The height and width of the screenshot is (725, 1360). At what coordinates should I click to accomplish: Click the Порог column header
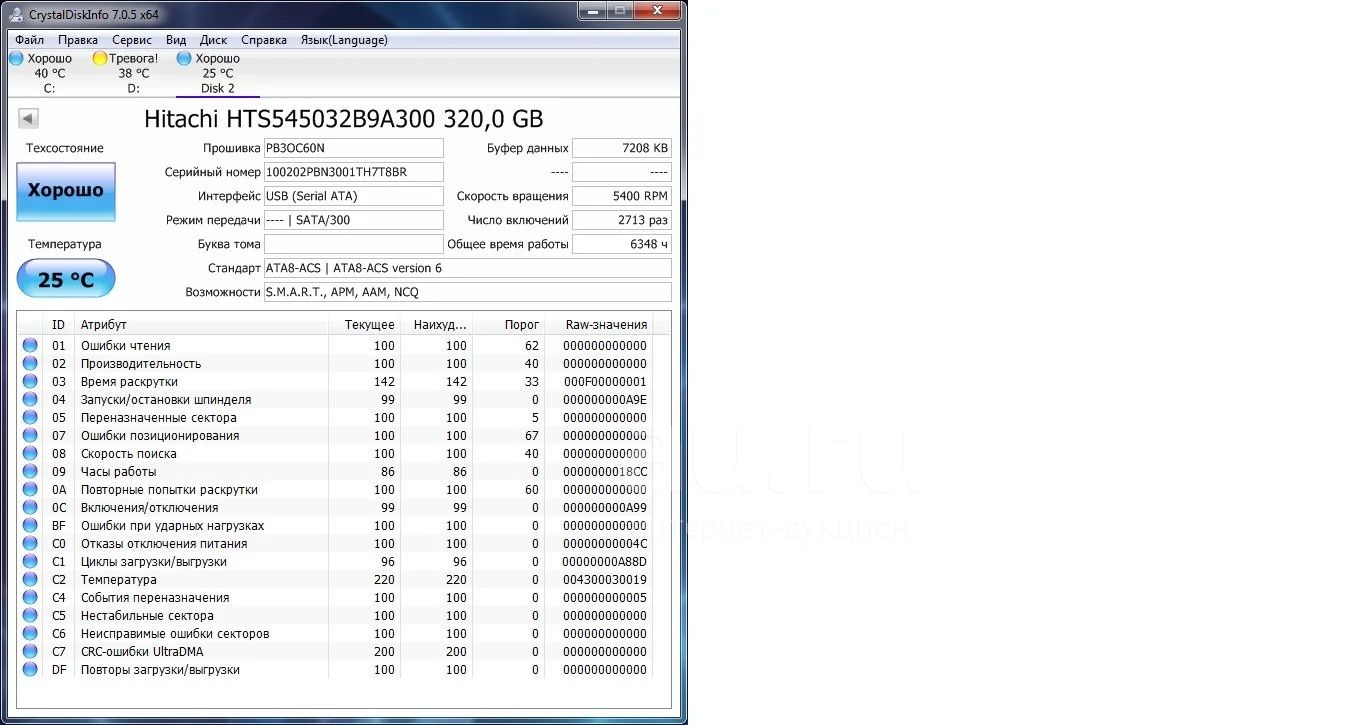509,324
